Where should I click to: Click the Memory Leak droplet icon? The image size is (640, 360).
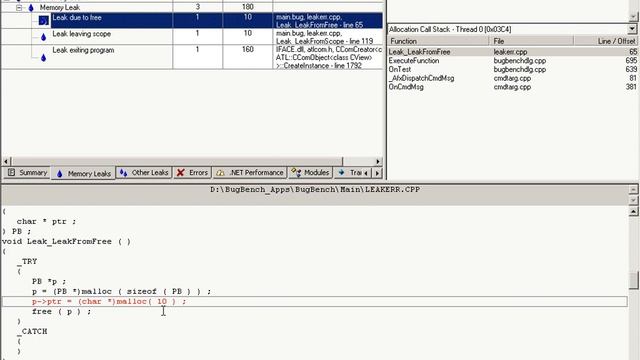tap(31, 7)
